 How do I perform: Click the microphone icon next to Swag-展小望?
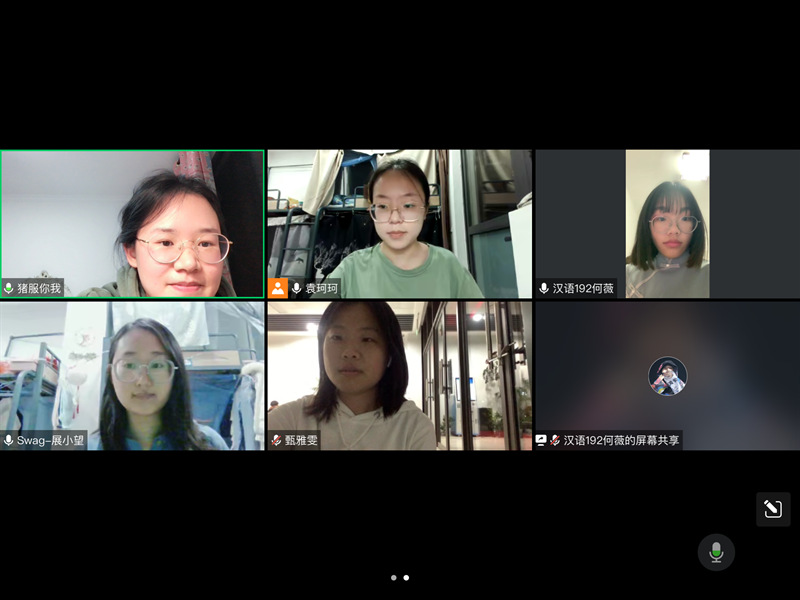click(9, 440)
